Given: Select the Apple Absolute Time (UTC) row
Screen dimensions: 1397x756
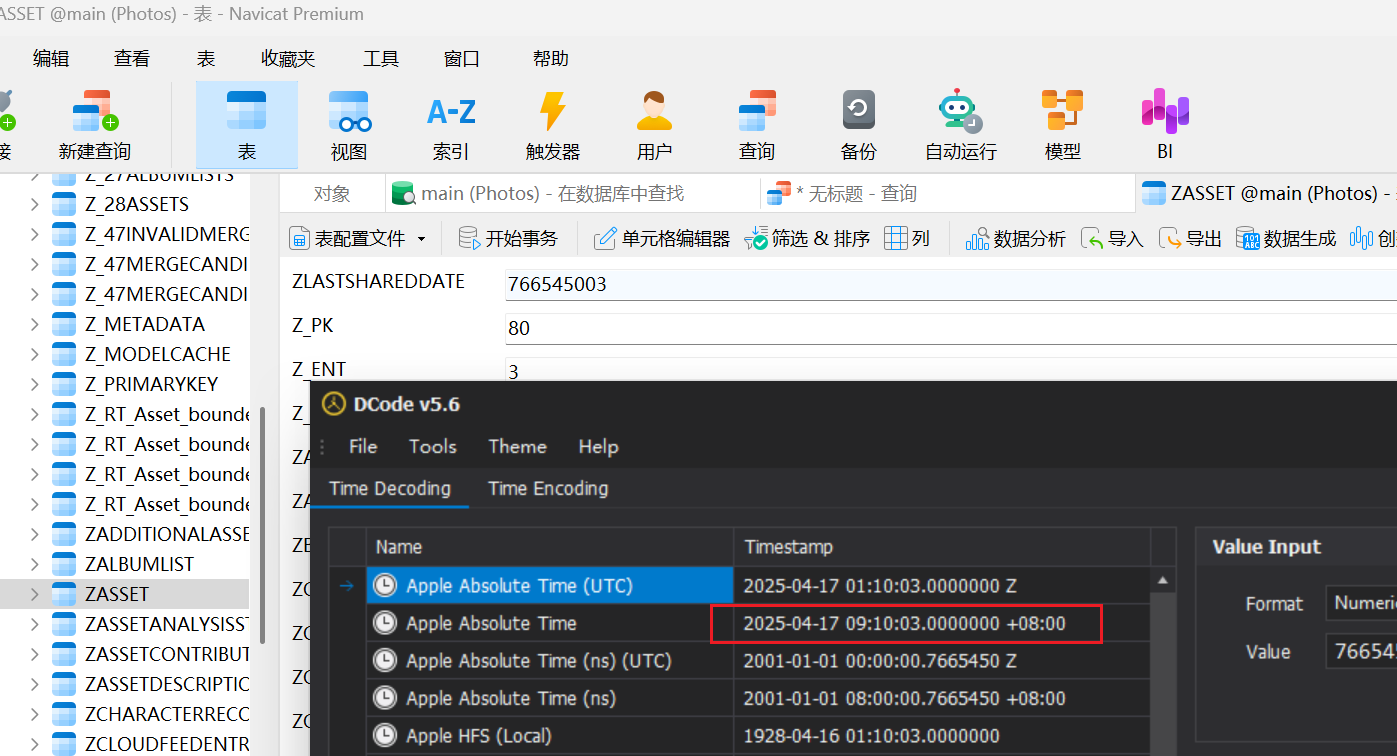Looking at the screenshot, I should click(x=518, y=586).
